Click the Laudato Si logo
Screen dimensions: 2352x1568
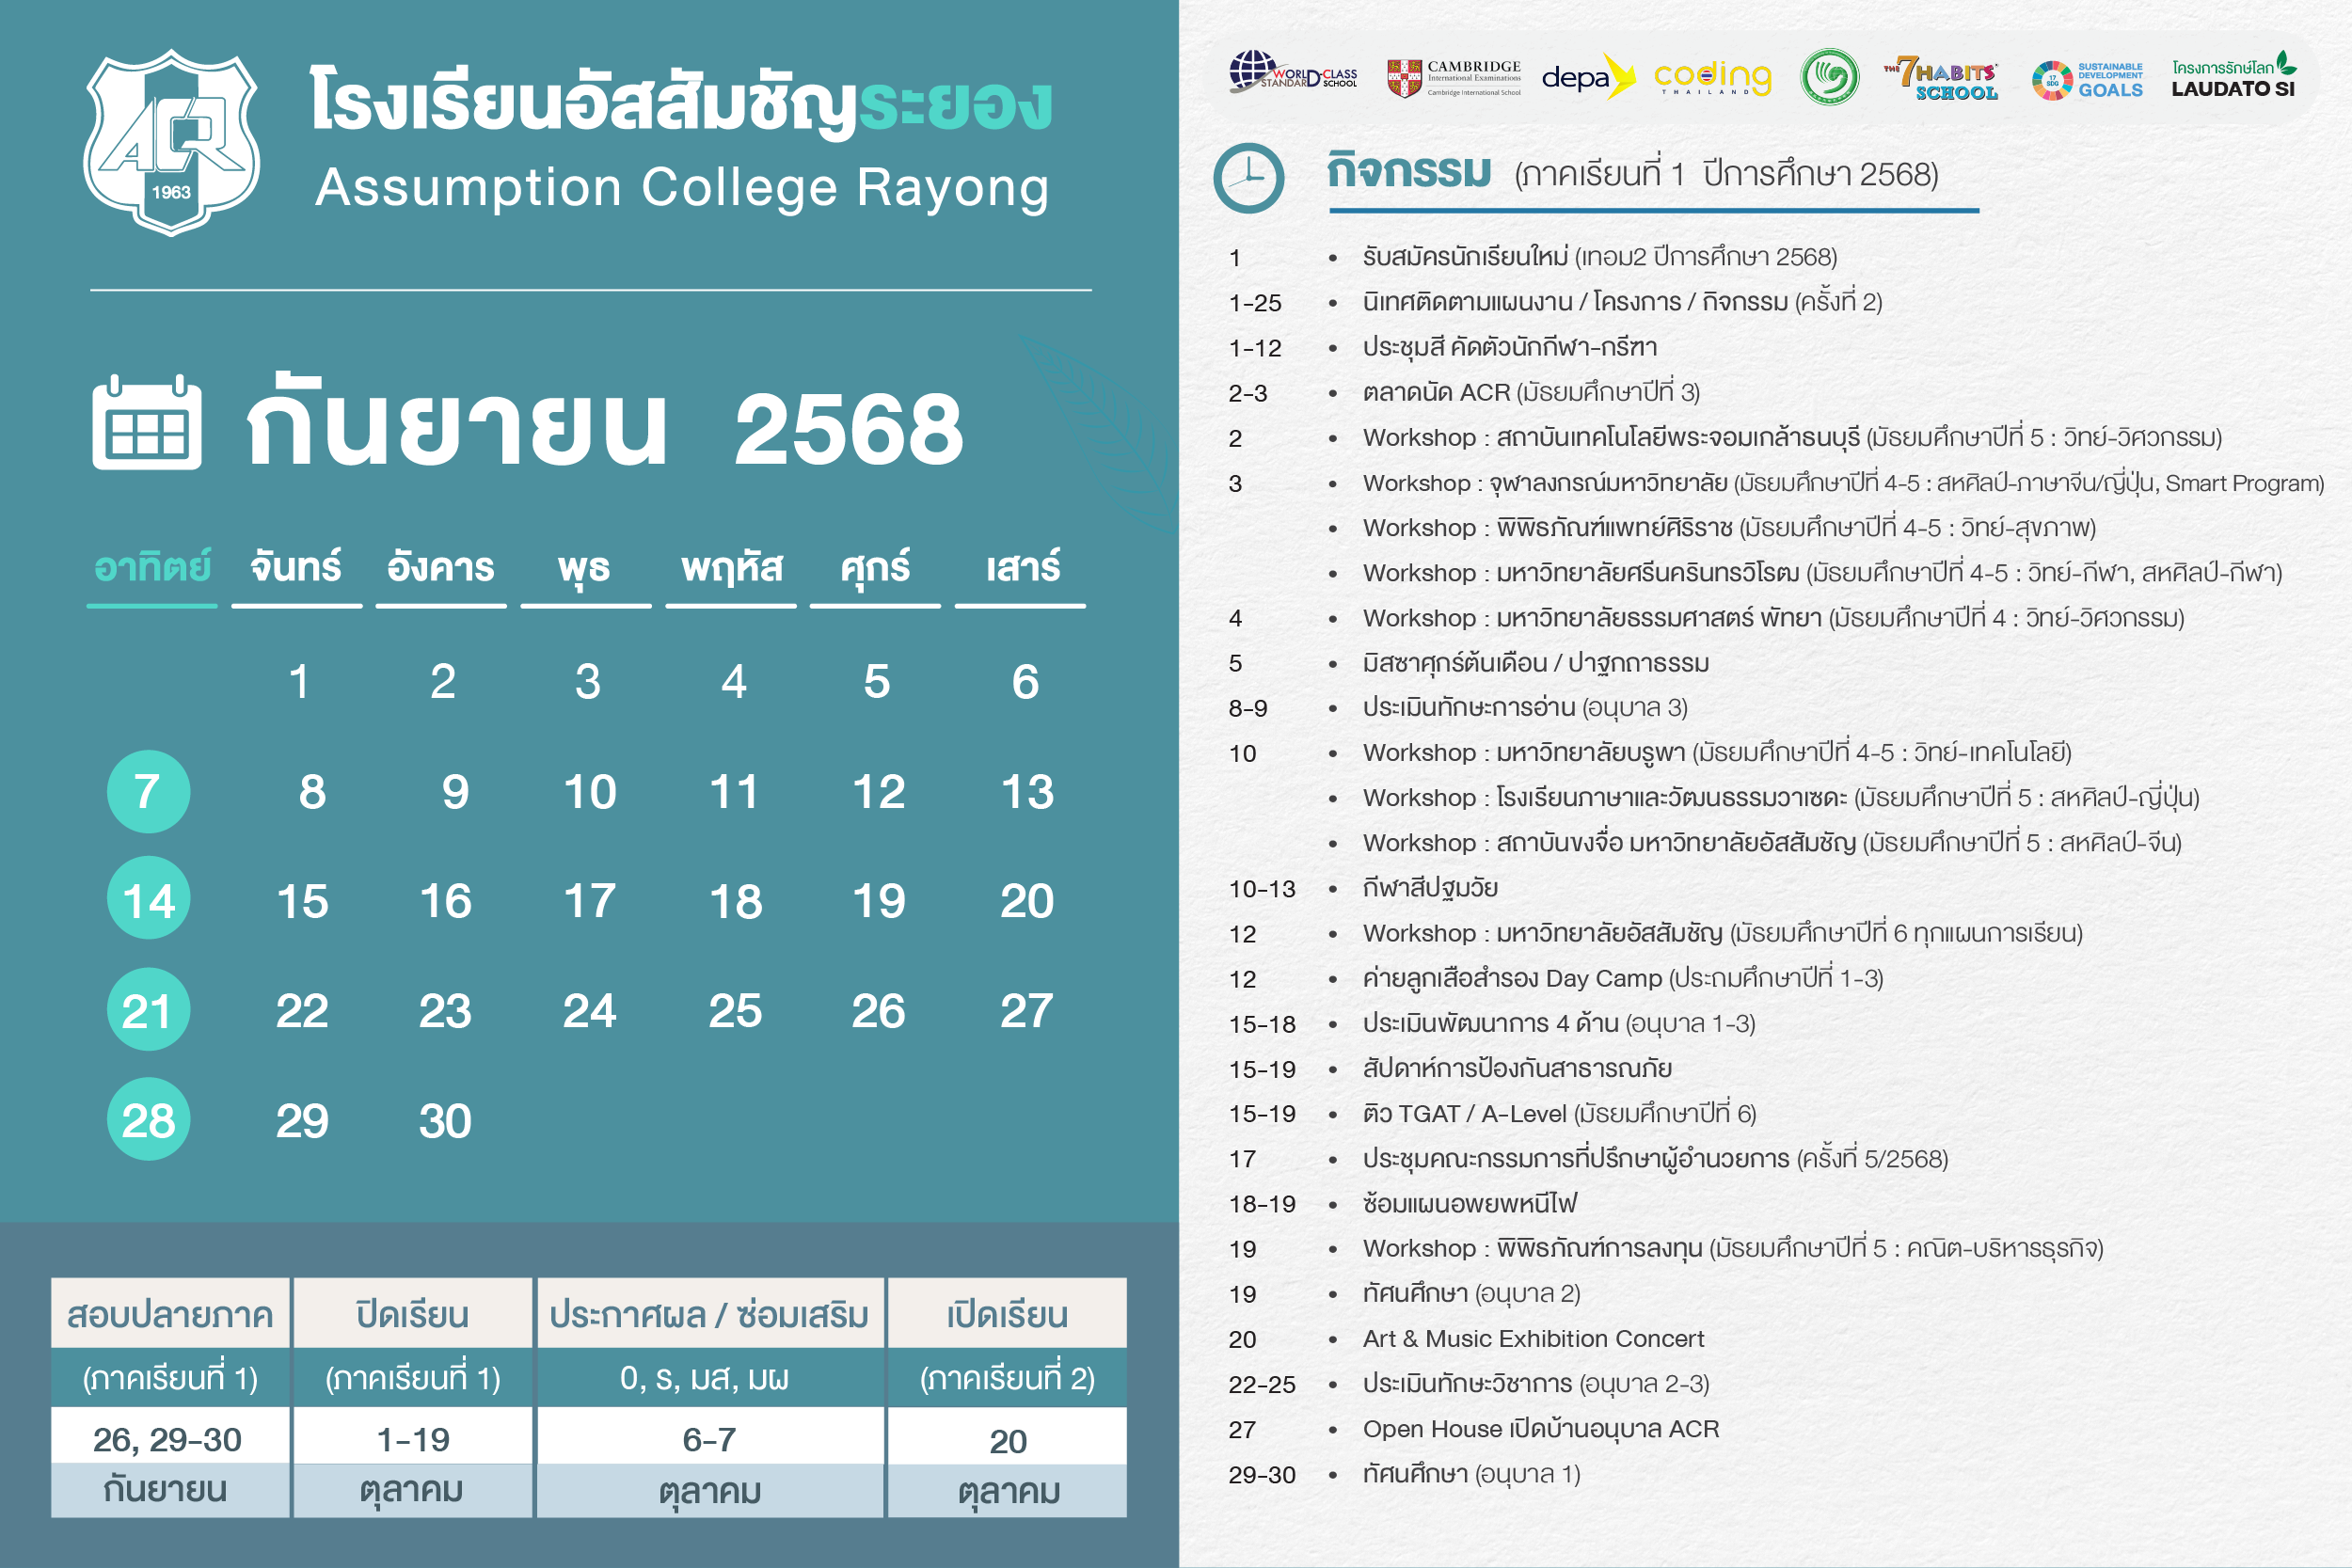coord(2234,75)
